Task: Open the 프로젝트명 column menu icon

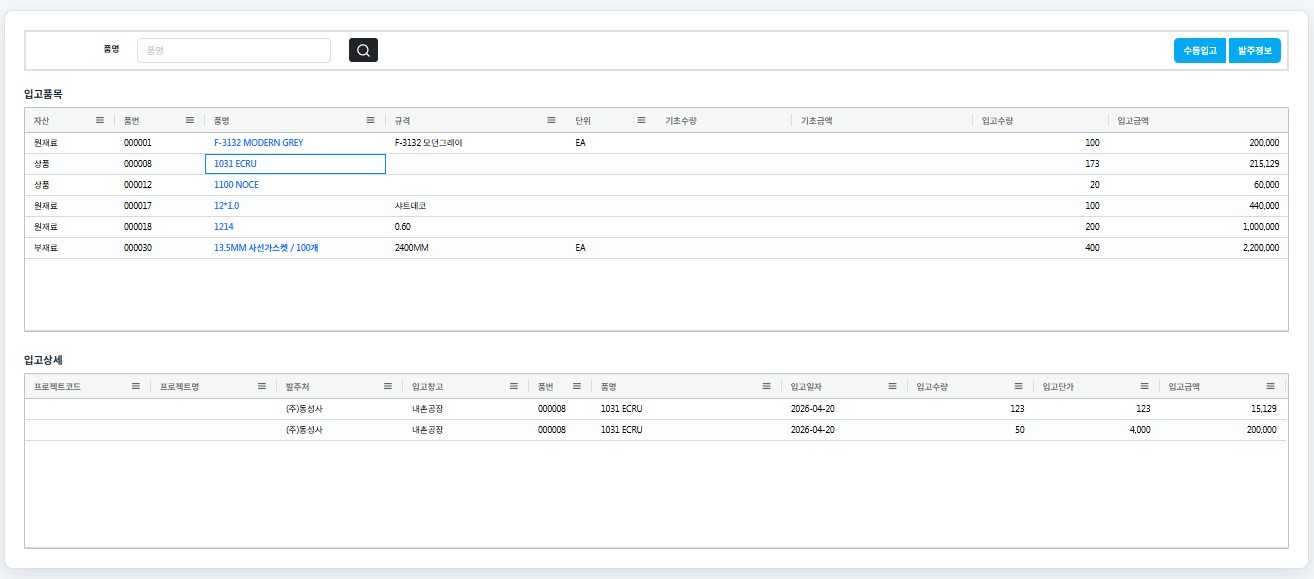Action: click(262, 386)
